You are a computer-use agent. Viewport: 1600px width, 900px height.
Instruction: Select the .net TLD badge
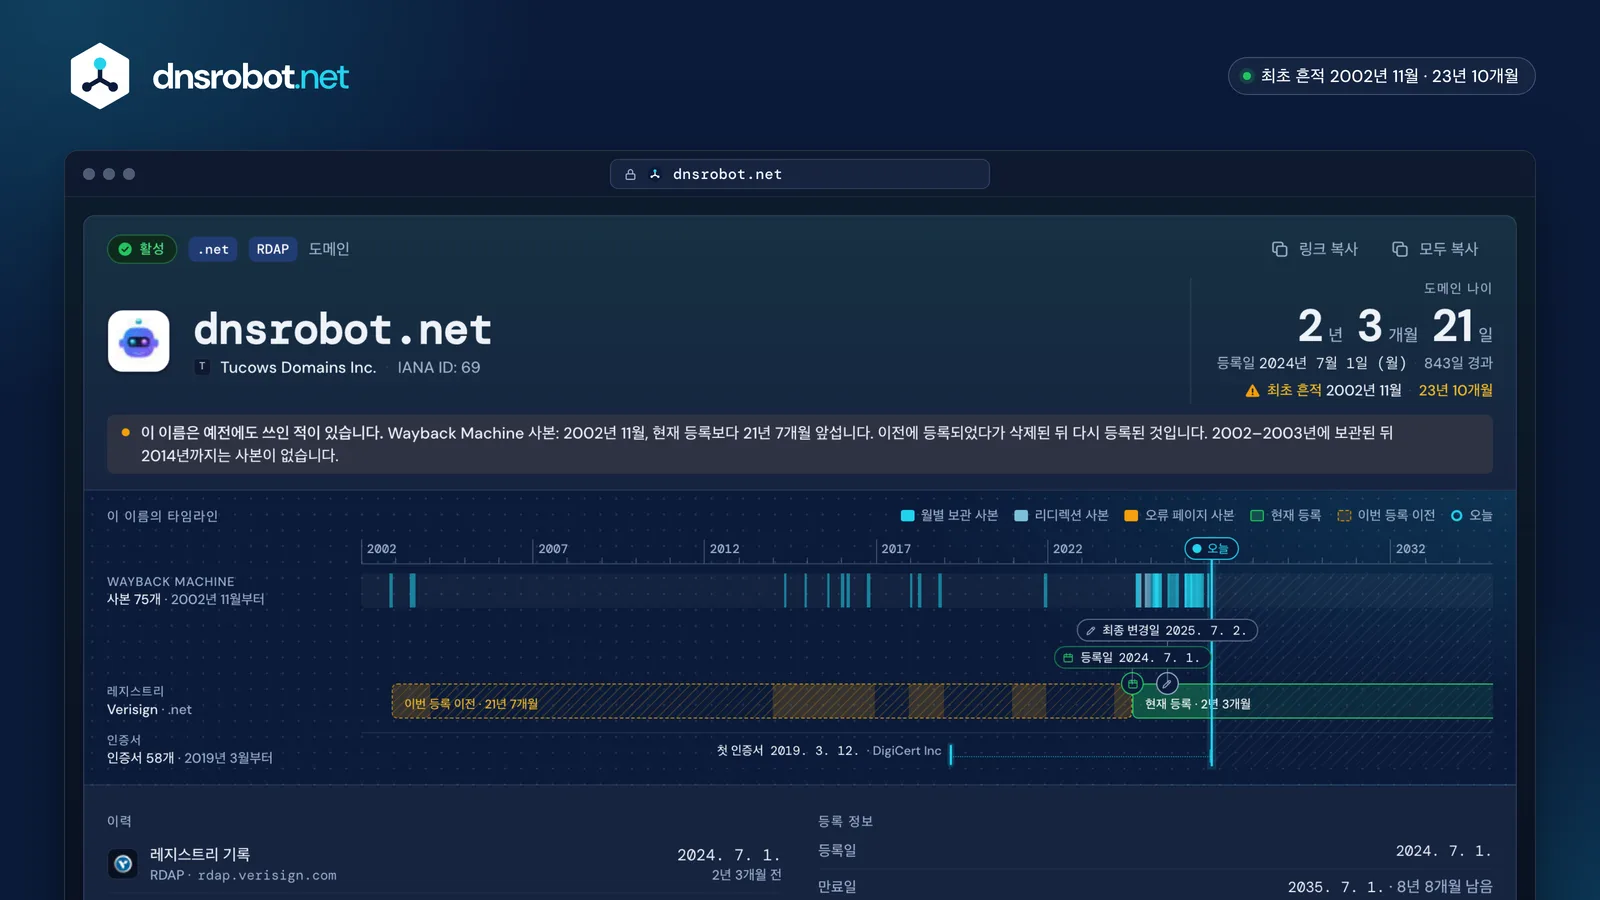pyautogui.click(x=213, y=249)
